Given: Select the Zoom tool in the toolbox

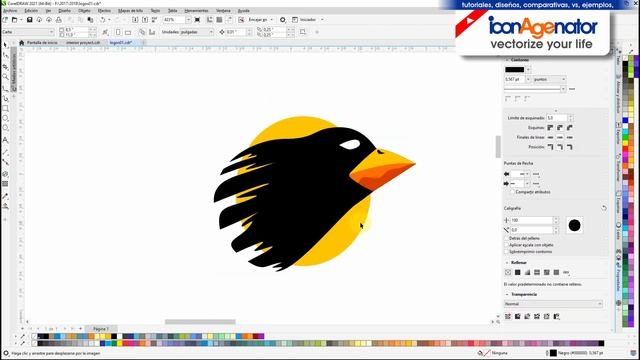Looking at the screenshot, I should pyautogui.click(x=5, y=76).
